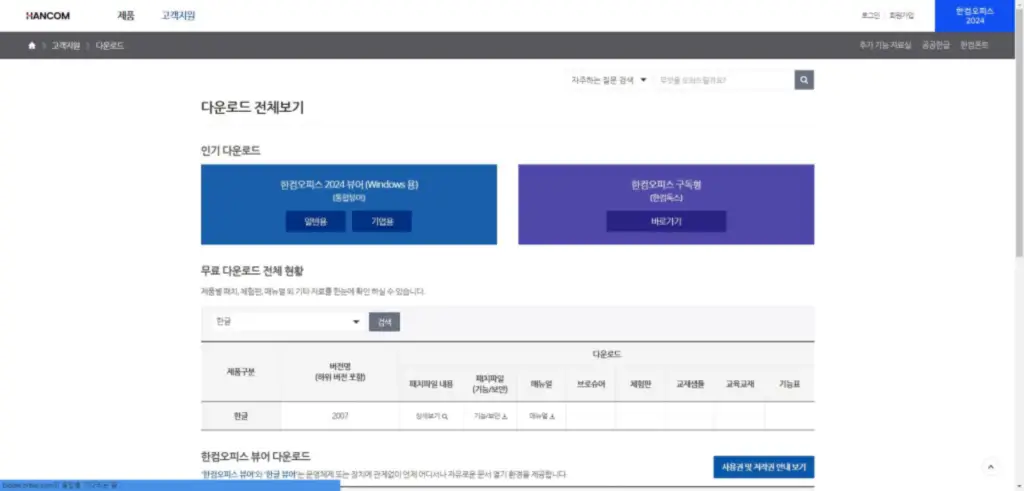Screen dimensions: 1024x491
Task: Click the 브로슈어 column header
Action: point(590,384)
